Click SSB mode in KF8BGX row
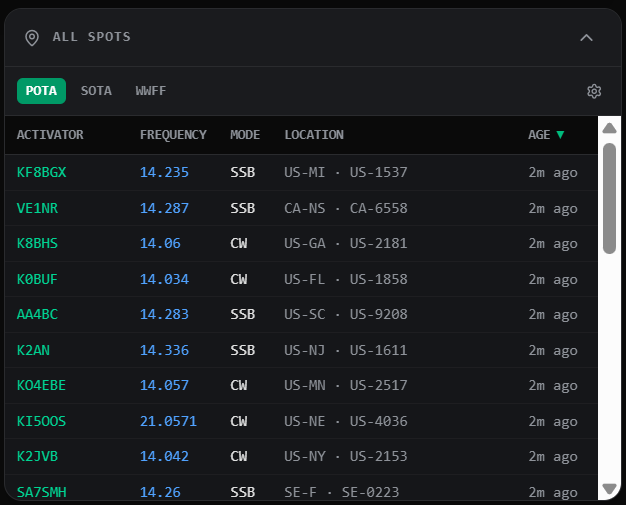The width and height of the screenshot is (626, 505). pyautogui.click(x=243, y=172)
